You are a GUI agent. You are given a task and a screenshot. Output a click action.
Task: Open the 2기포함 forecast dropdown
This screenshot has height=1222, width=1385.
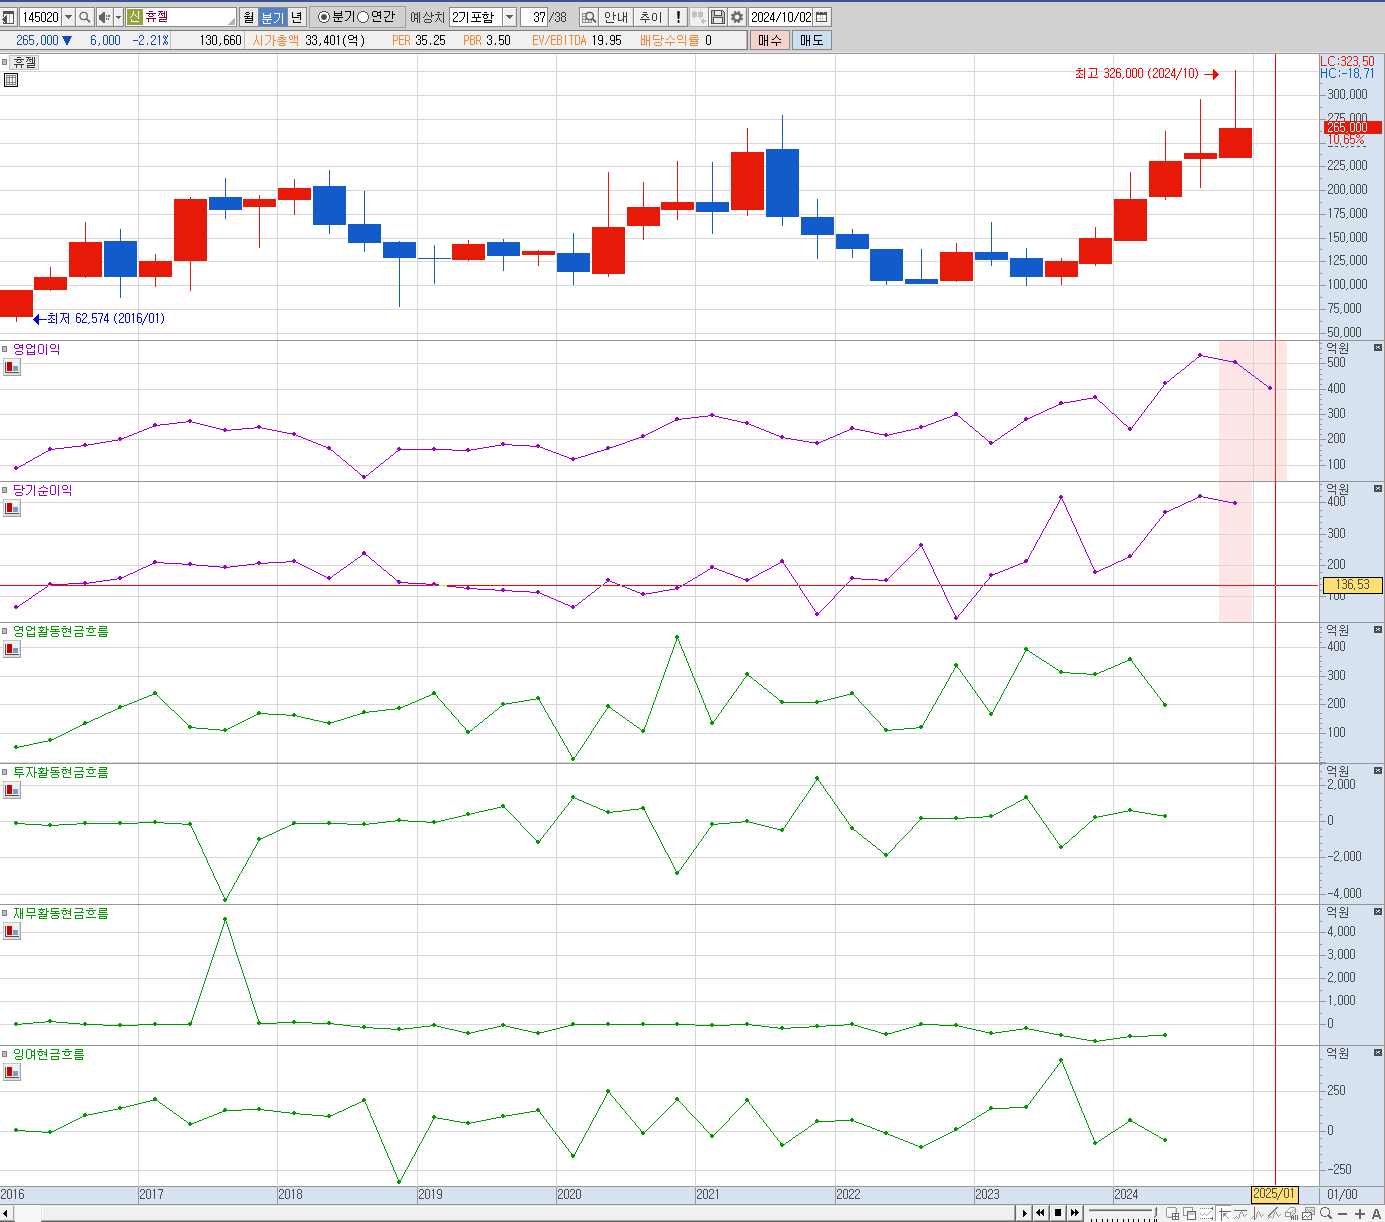click(509, 17)
